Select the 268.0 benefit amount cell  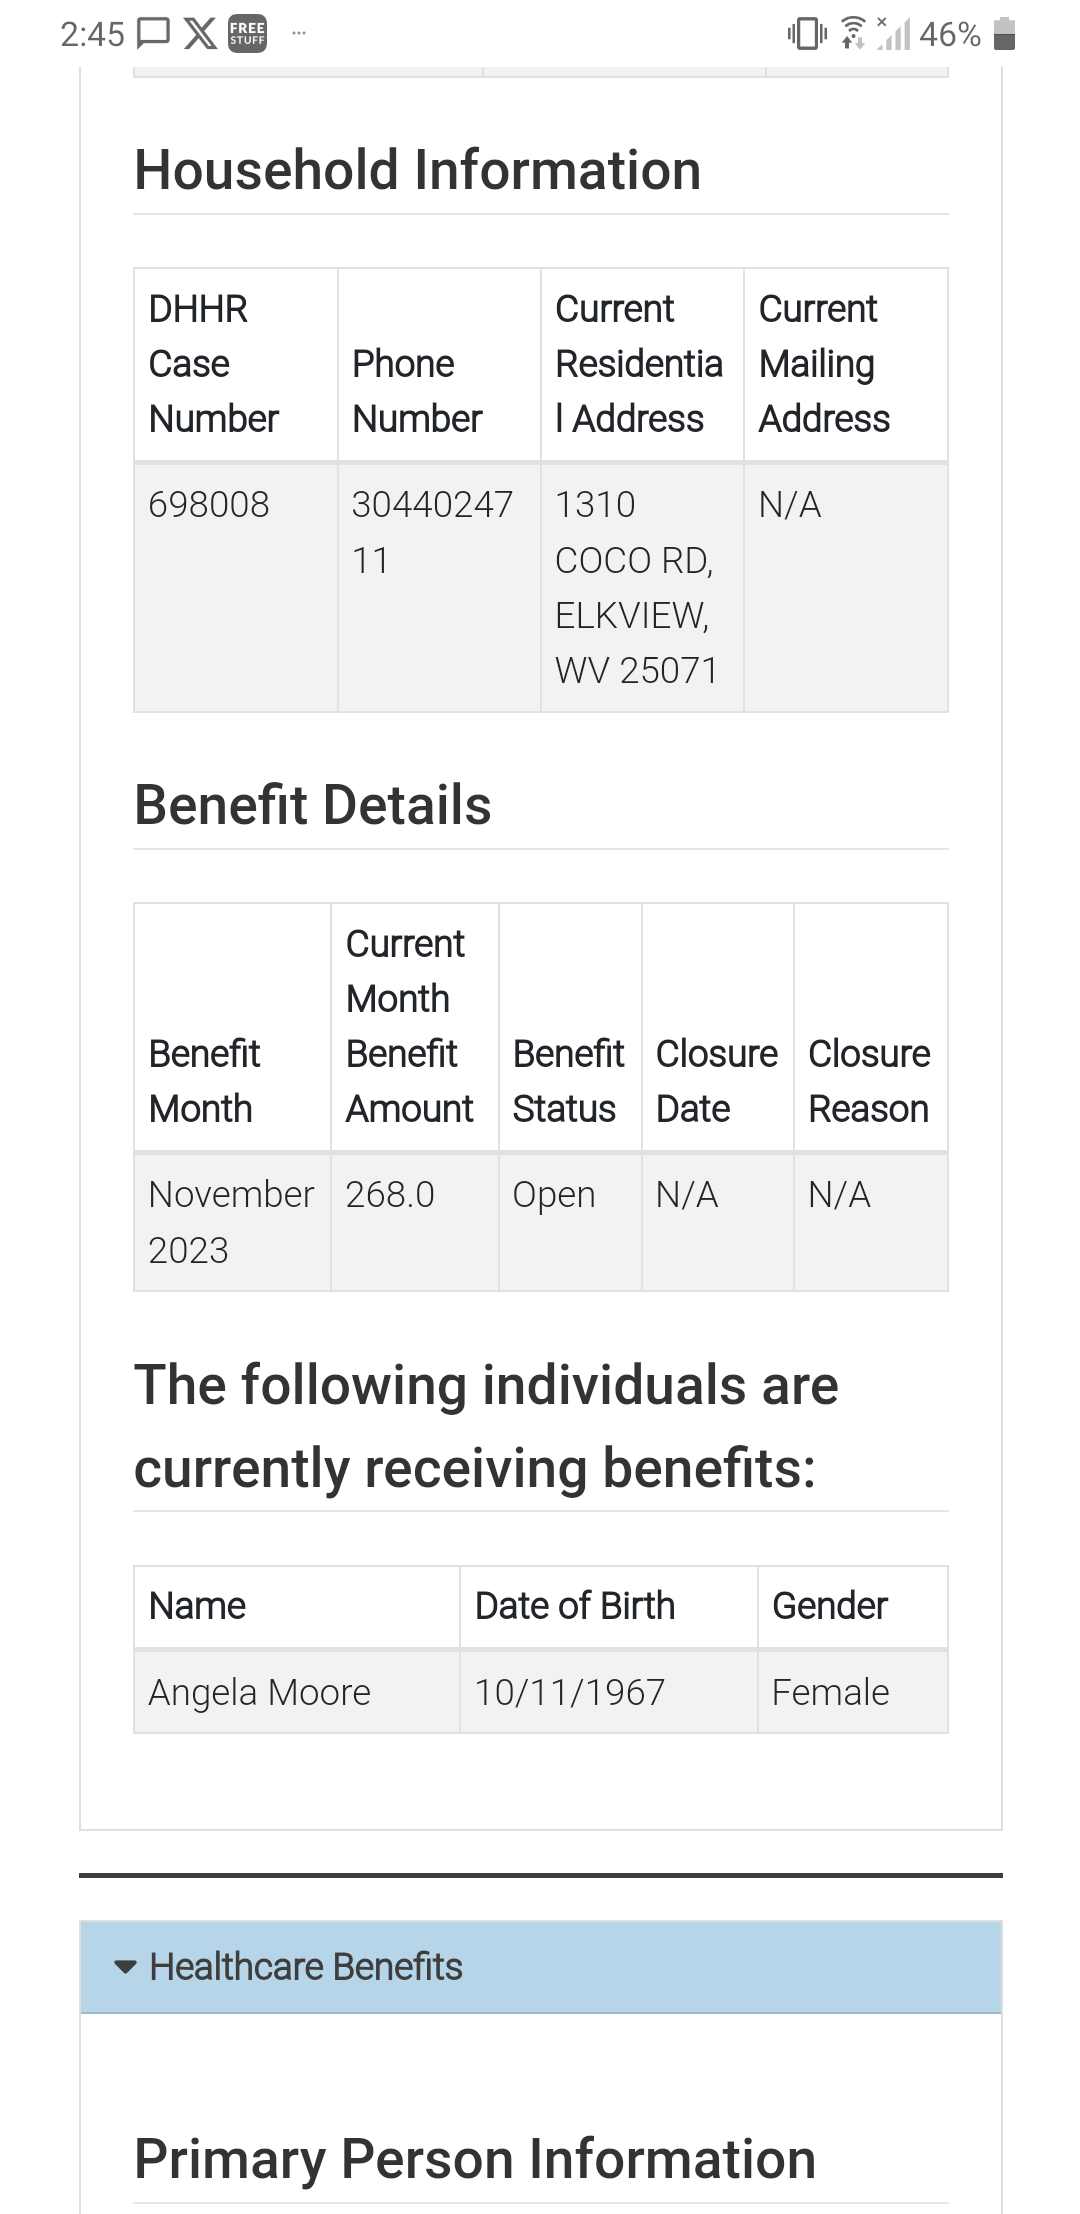coord(415,1221)
